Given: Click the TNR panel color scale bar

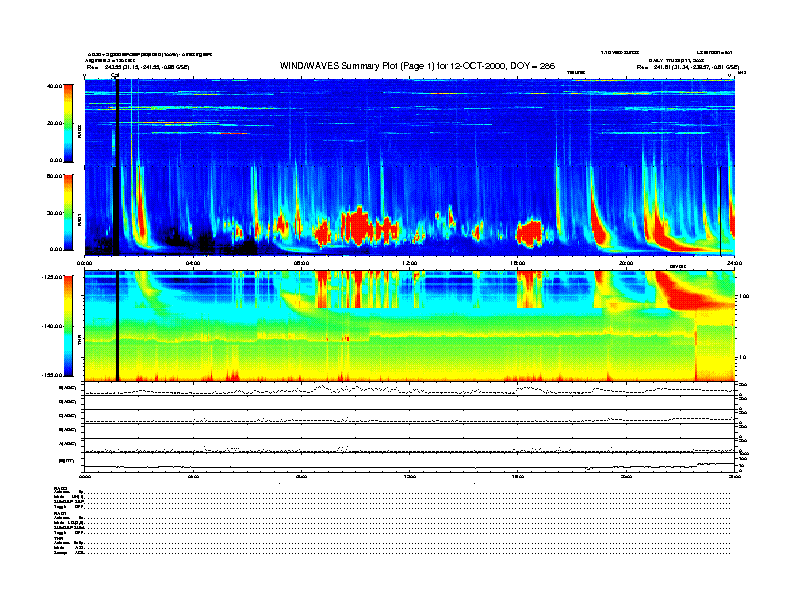Looking at the screenshot, I should (x=68, y=326).
